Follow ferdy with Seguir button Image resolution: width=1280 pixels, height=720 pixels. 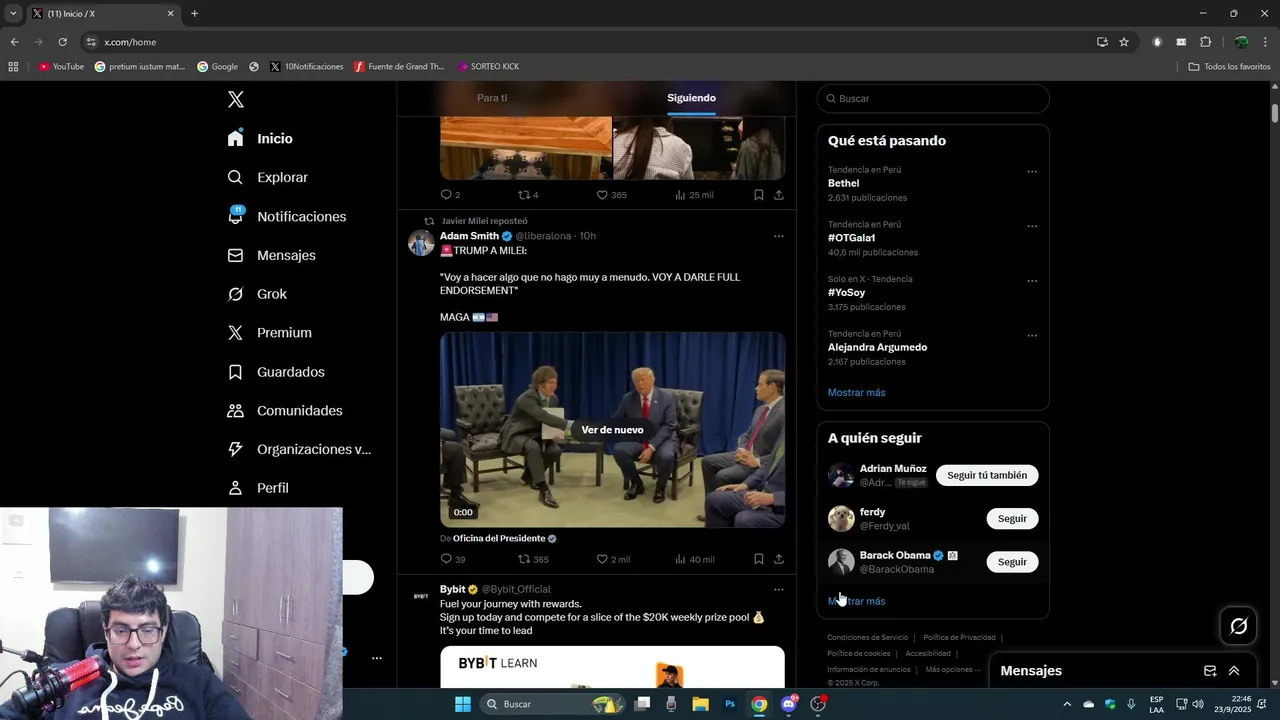[1012, 519]
